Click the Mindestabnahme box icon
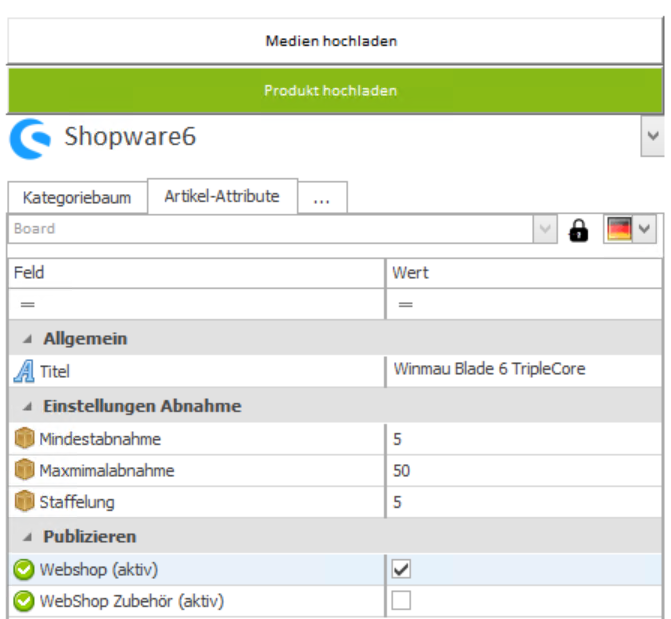This screenshot has width=671, height=619. tap(24, 438)
